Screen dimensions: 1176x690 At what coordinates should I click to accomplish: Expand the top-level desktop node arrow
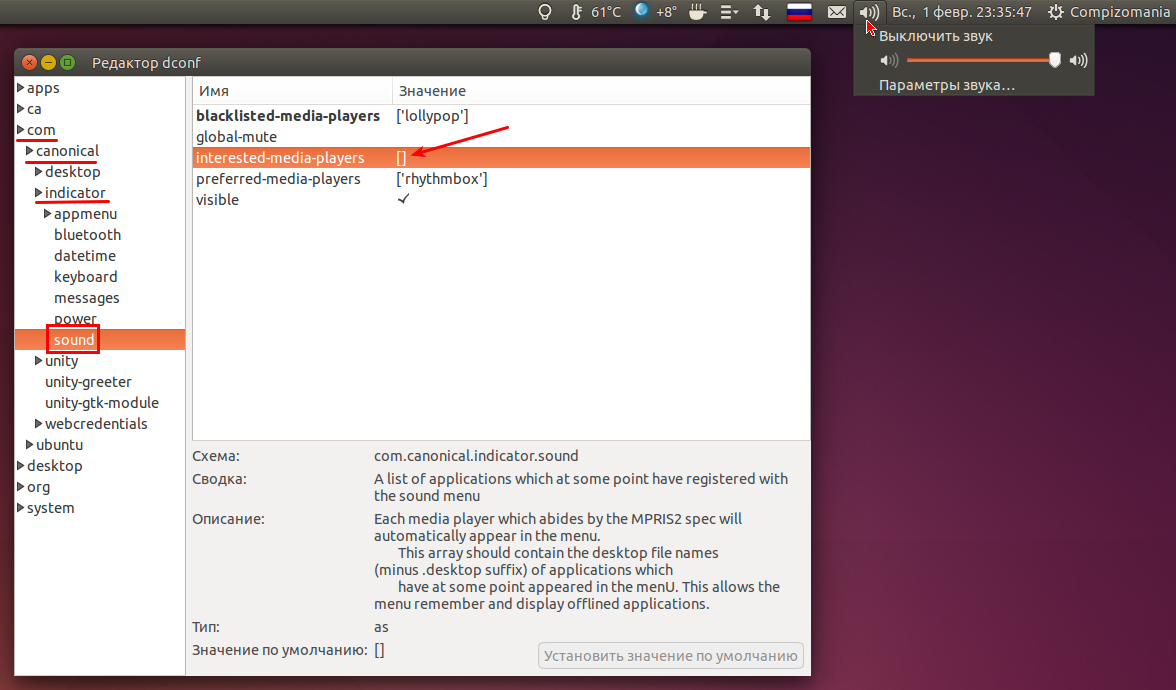(20, 466)
